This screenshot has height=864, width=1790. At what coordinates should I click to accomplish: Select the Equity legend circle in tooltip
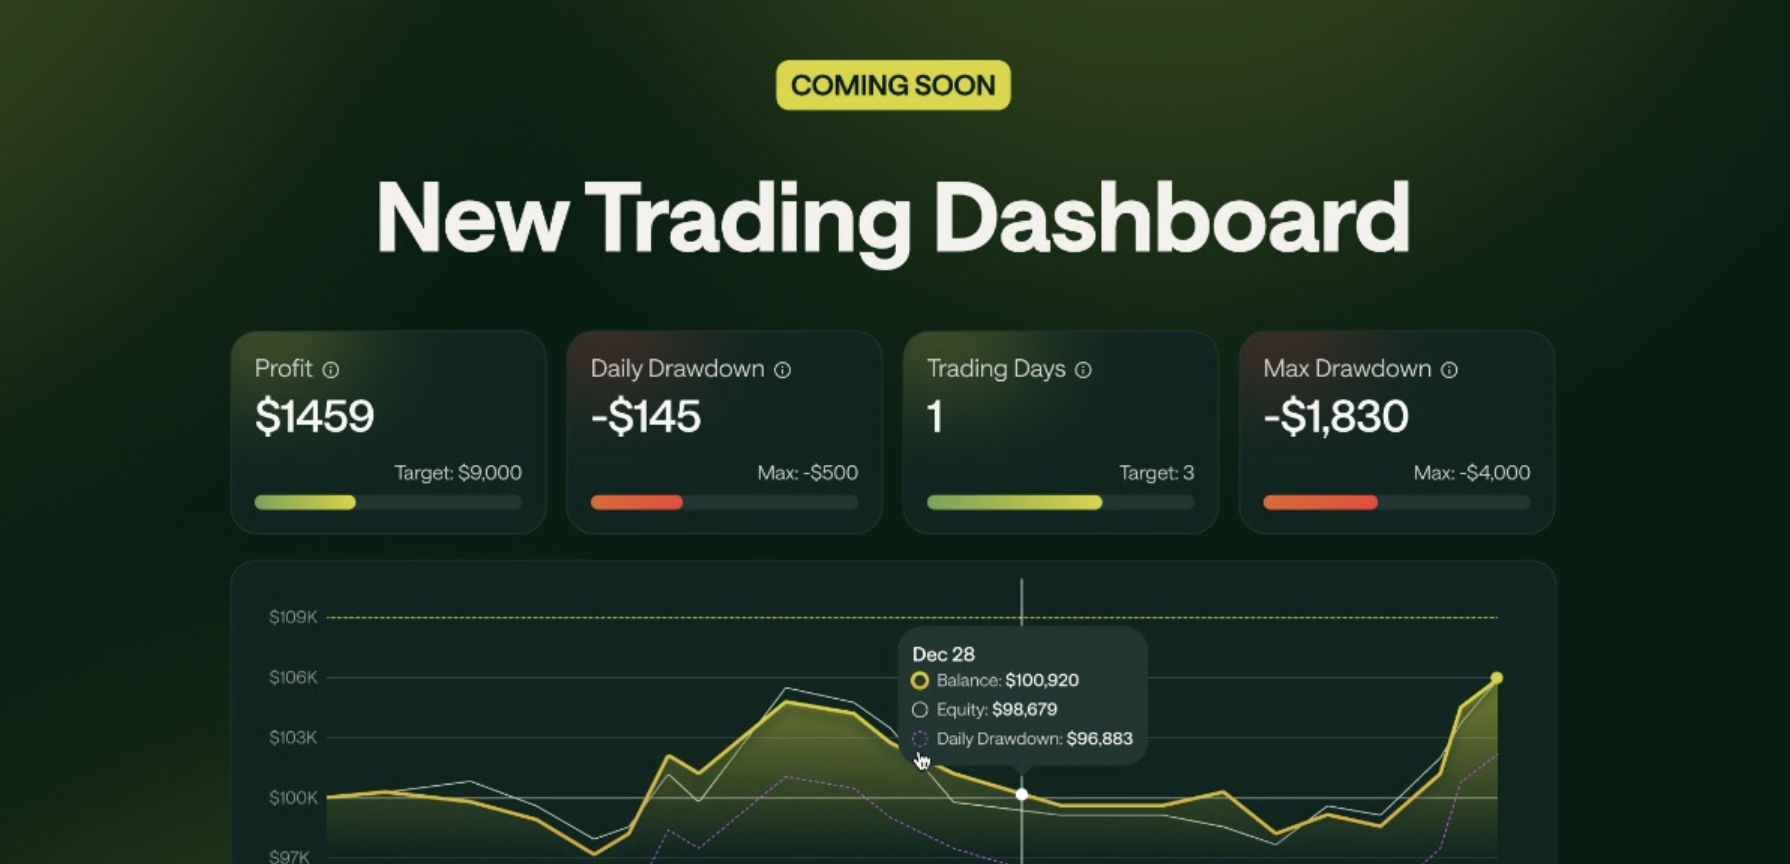tap(920, 710)
